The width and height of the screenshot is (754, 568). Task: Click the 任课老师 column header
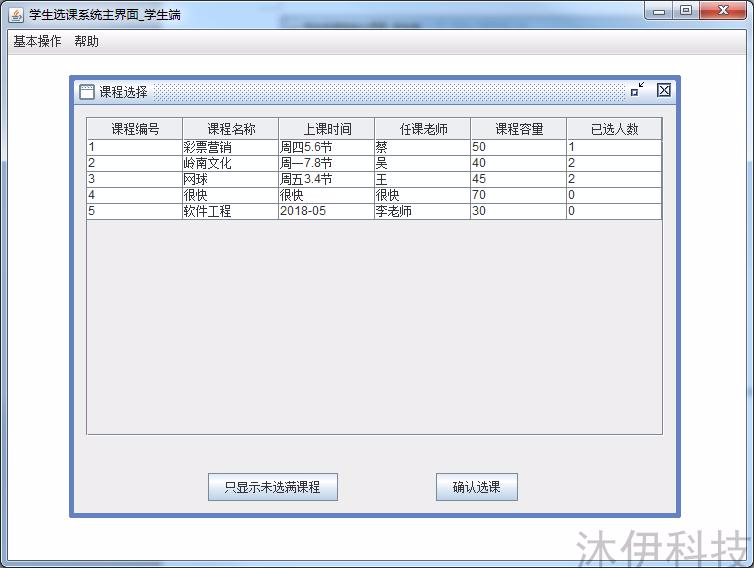point(422,129)
